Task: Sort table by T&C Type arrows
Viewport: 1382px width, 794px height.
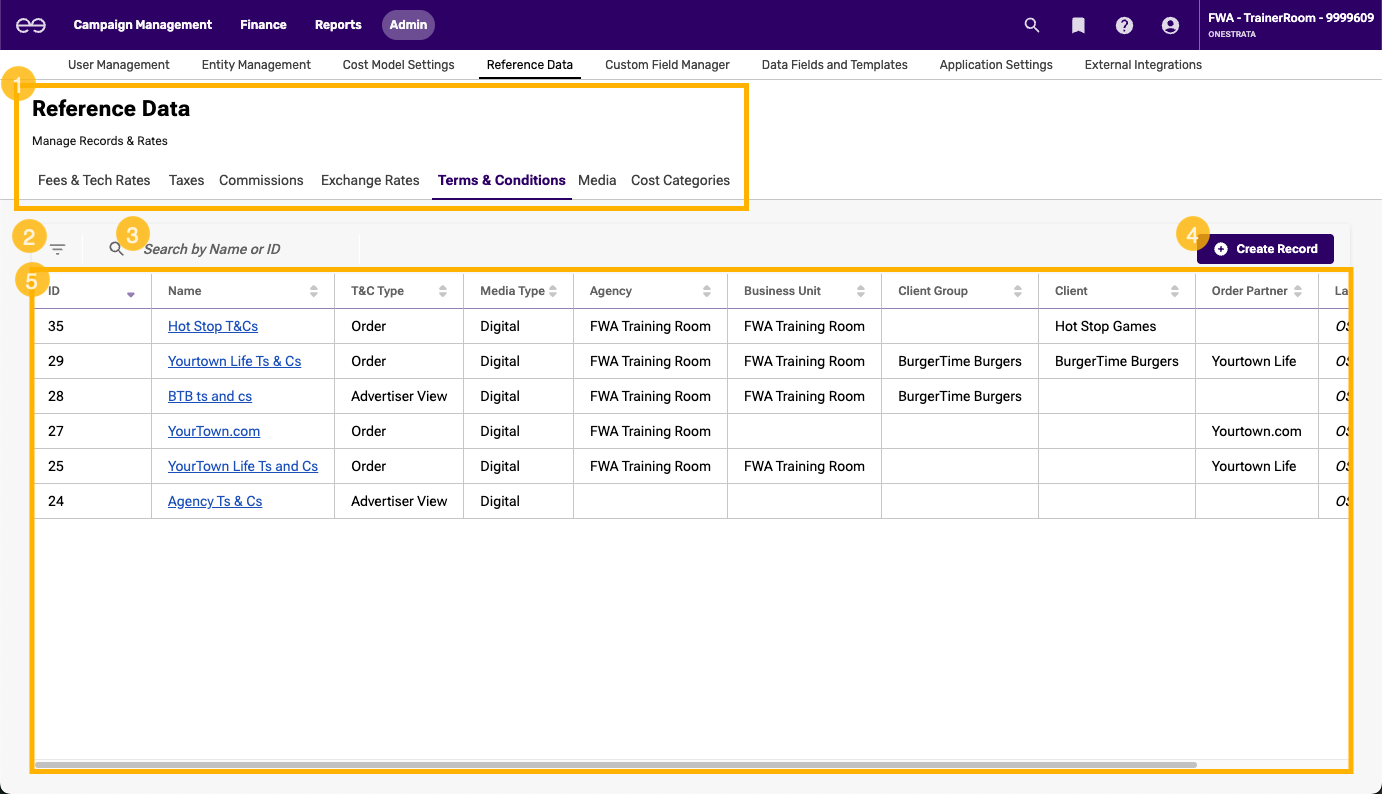Action: (x=443, y=291)
